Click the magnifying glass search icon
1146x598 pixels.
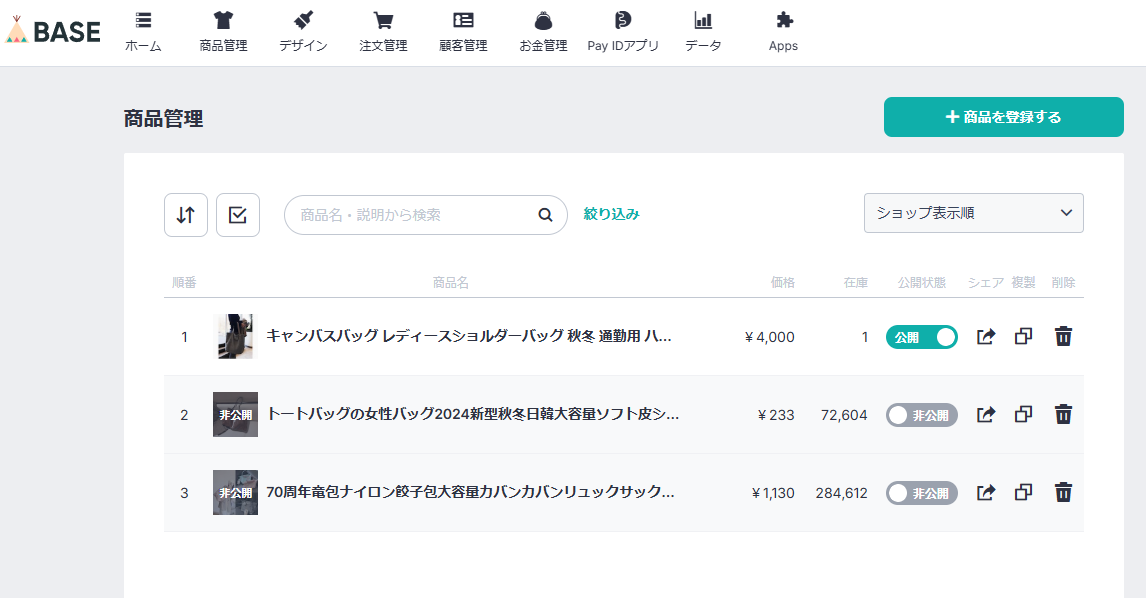545,215
